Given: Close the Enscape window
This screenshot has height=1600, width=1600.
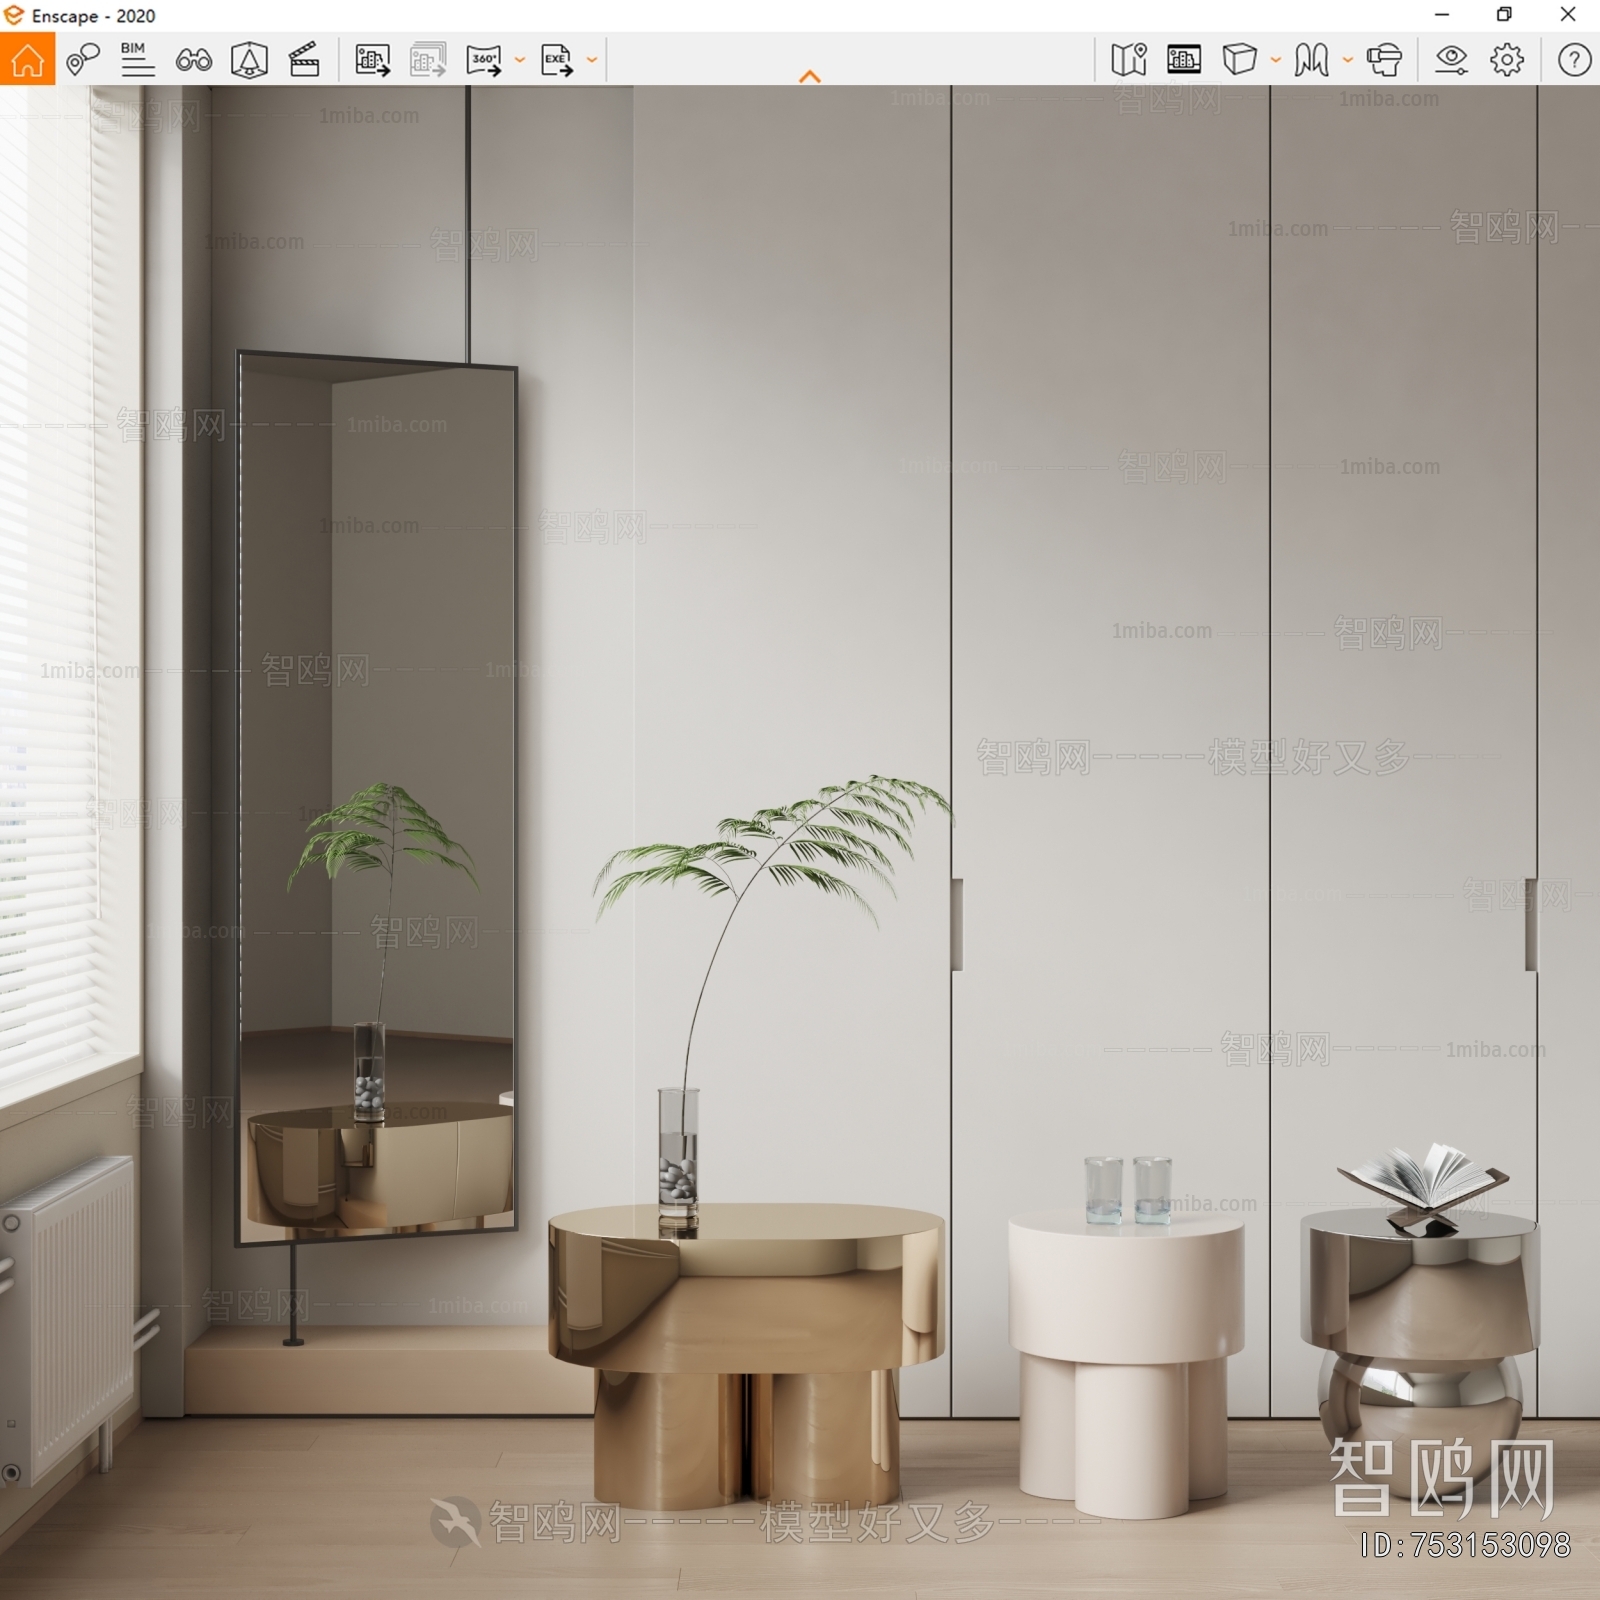Looking at the screenshot, I should [1568, 15].
